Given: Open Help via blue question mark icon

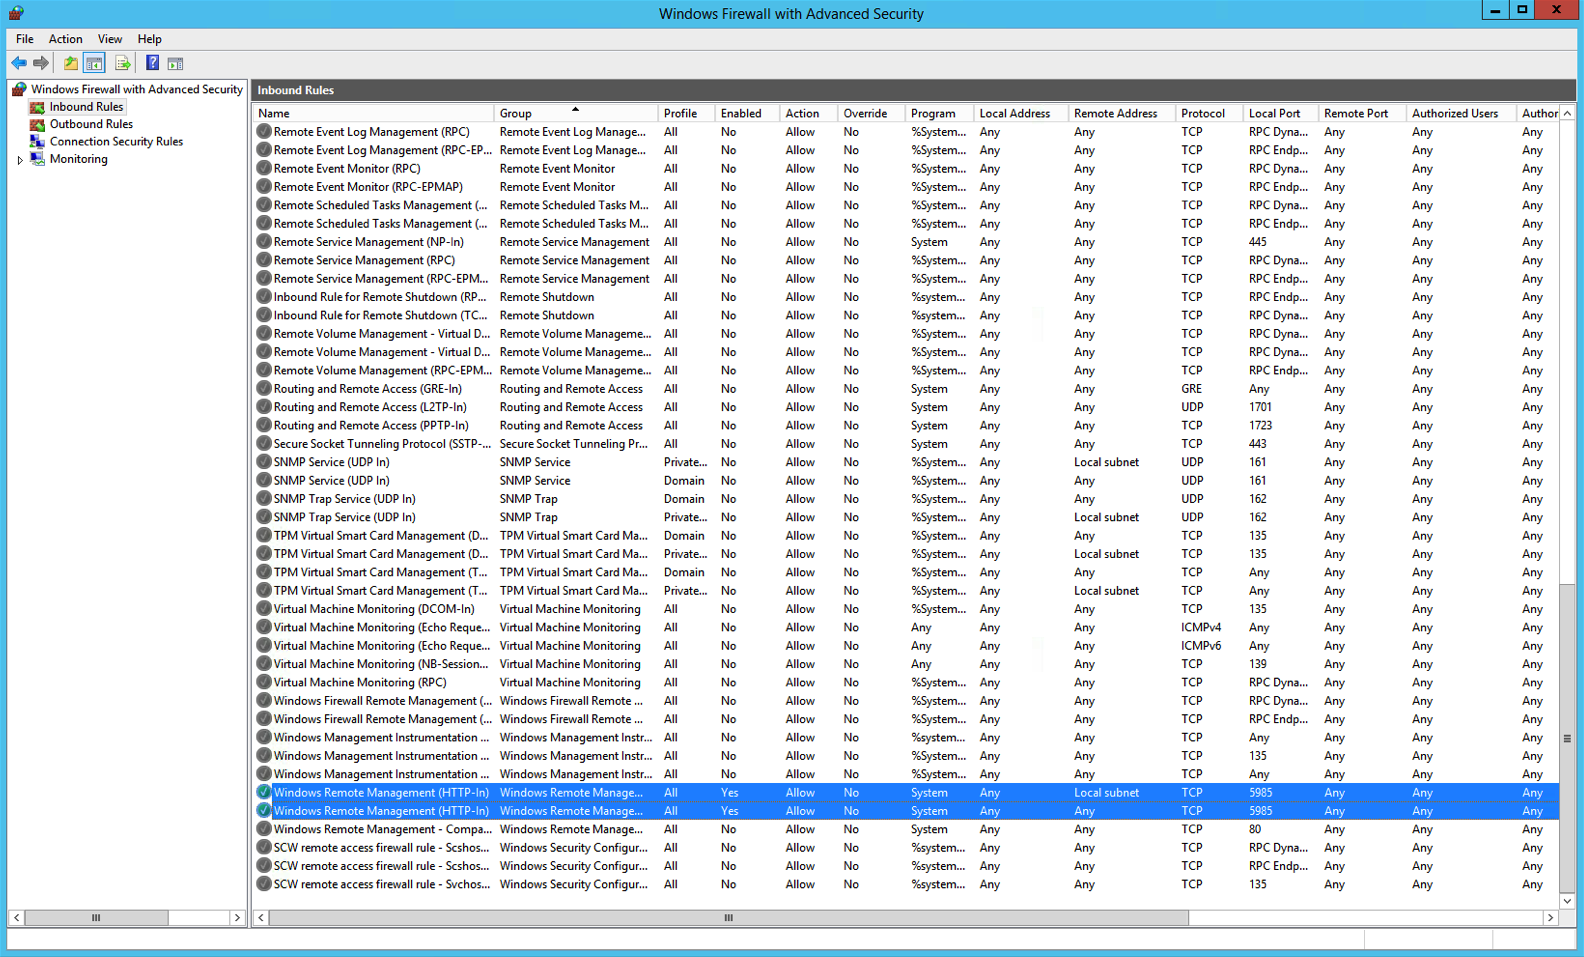Looking at the screenshot, I should pos(152,63).
